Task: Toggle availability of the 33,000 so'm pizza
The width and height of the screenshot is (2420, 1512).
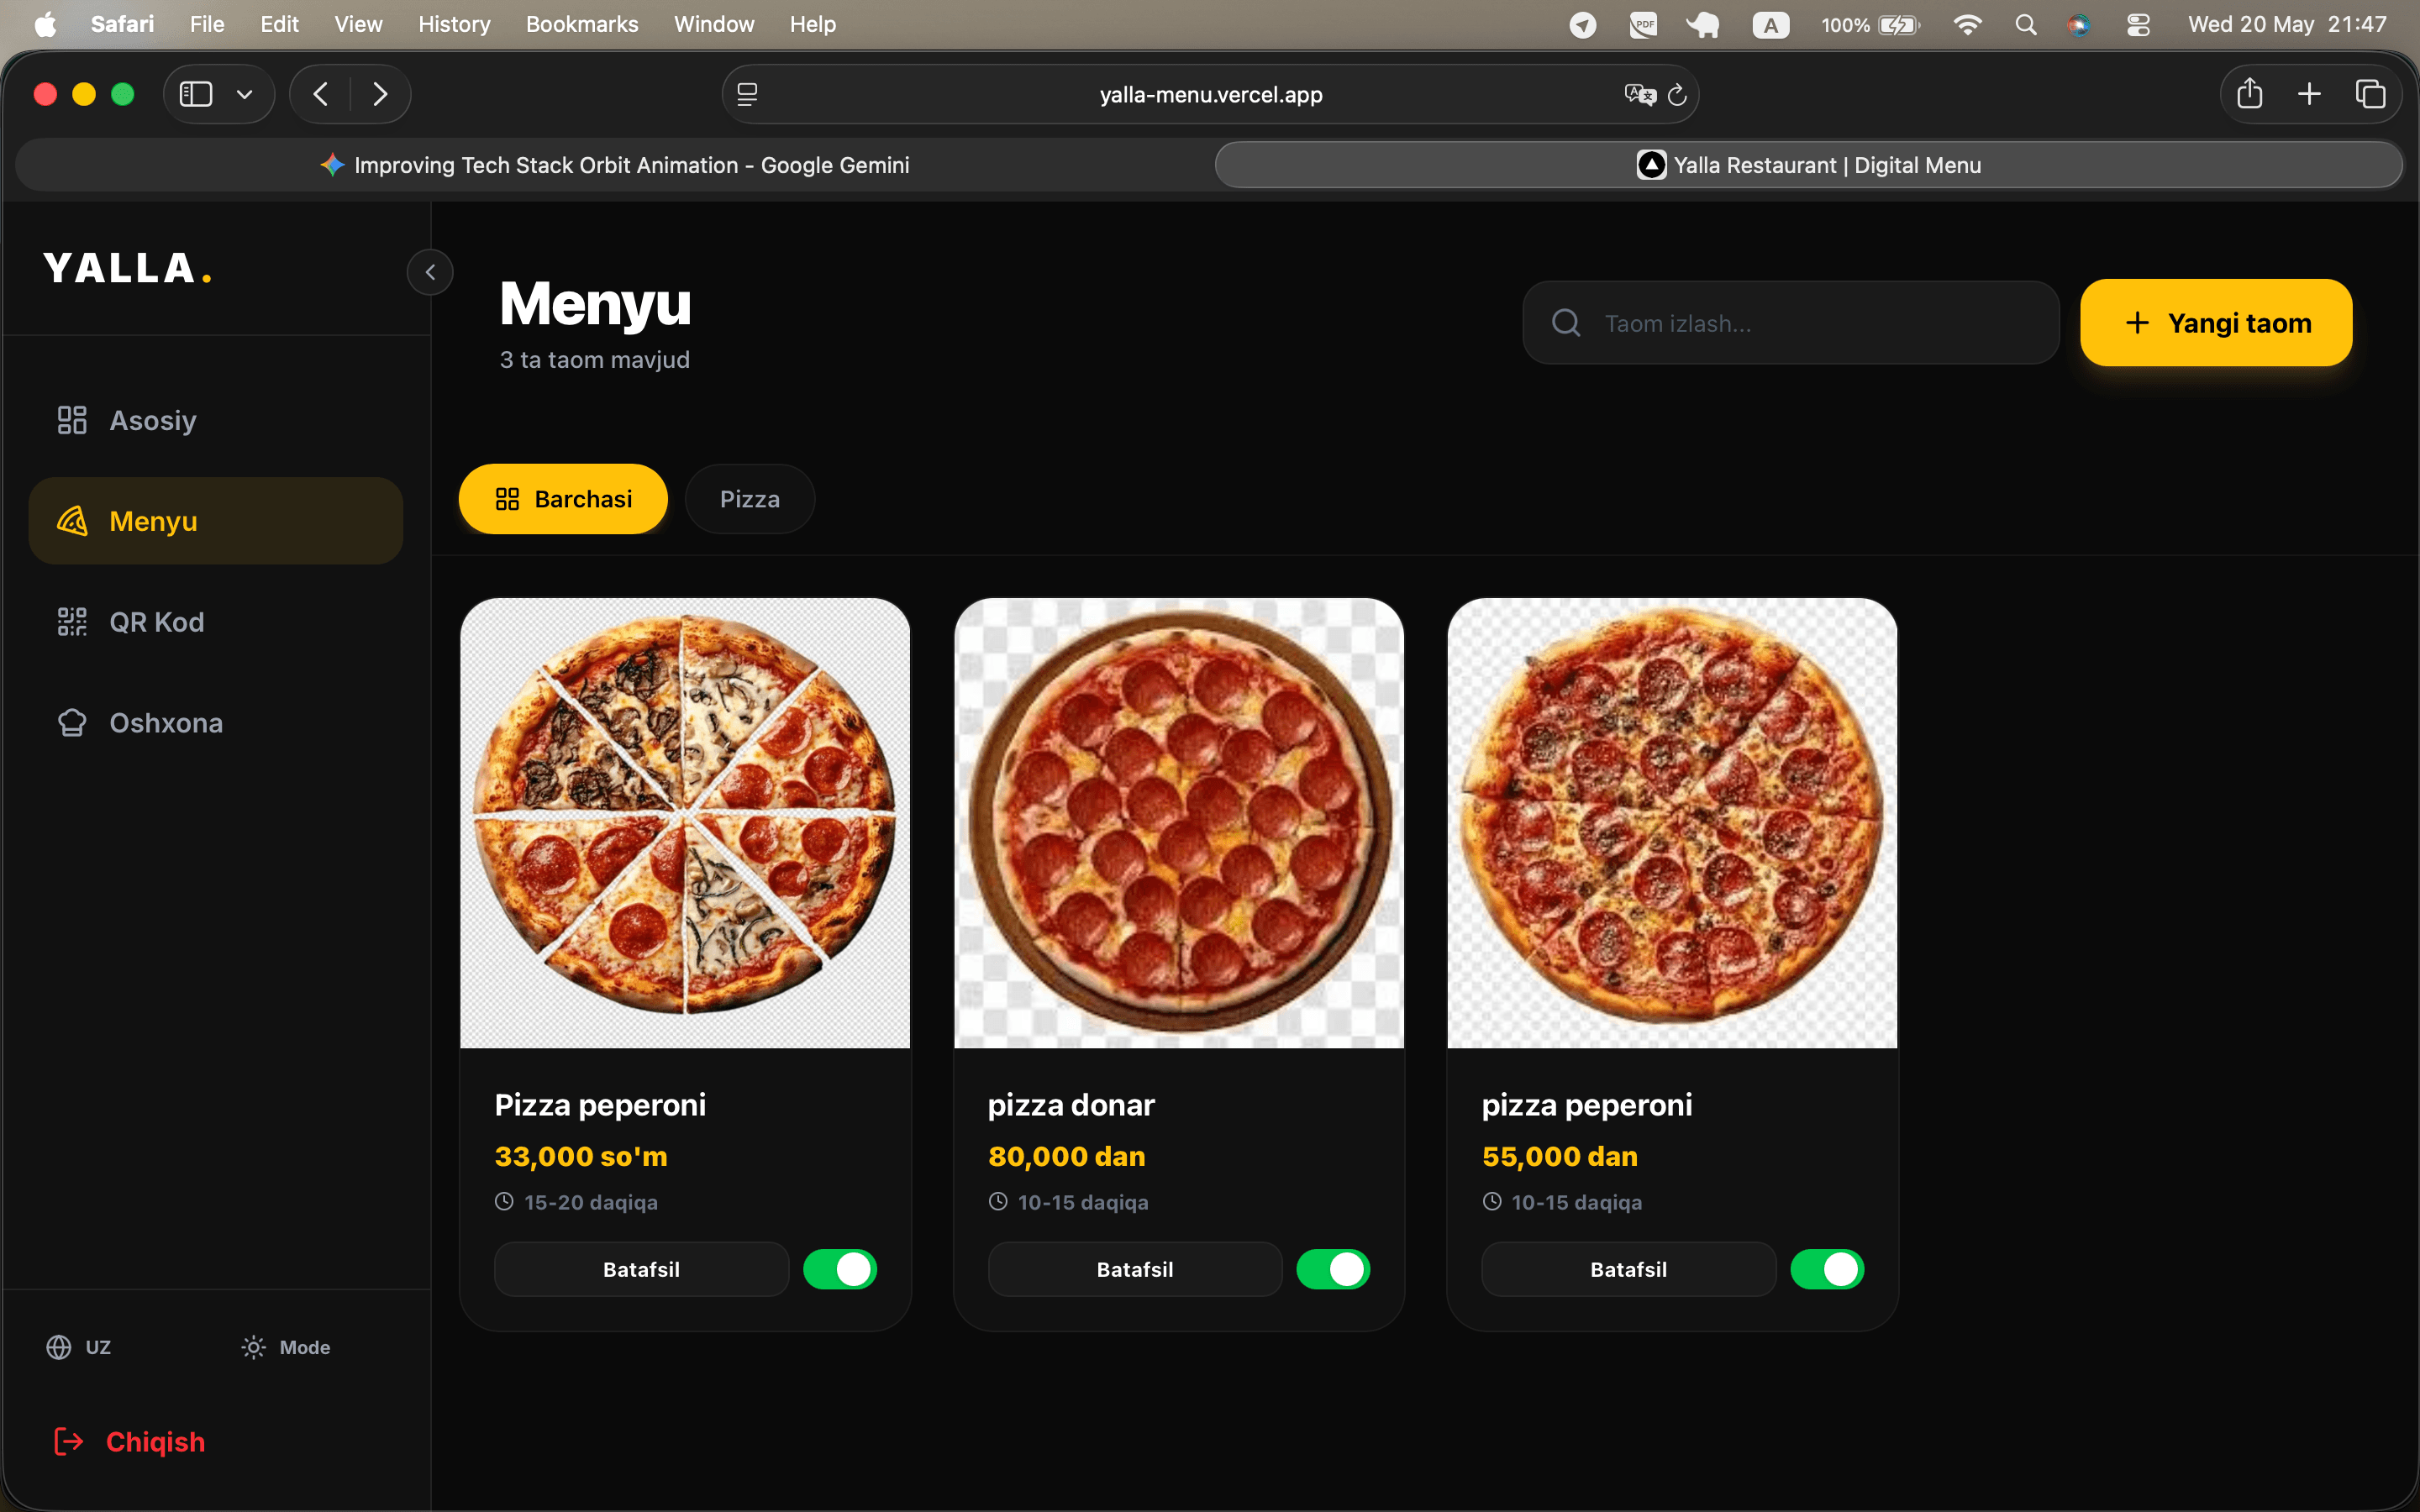Action: (840, 1269)
